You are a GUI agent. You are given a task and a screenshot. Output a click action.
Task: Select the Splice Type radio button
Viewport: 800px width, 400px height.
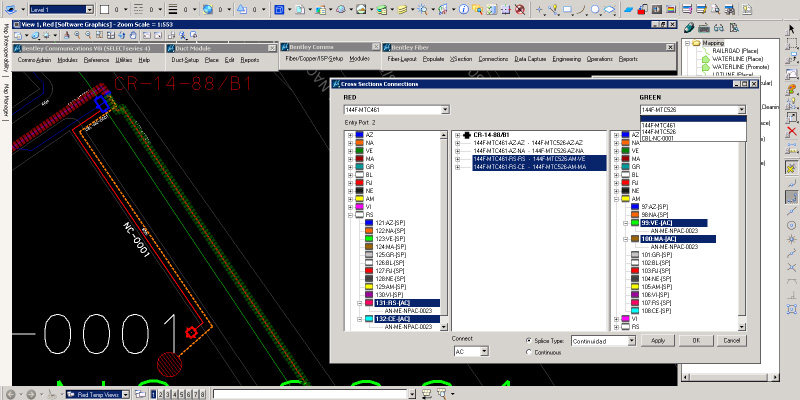pos(529,340)
